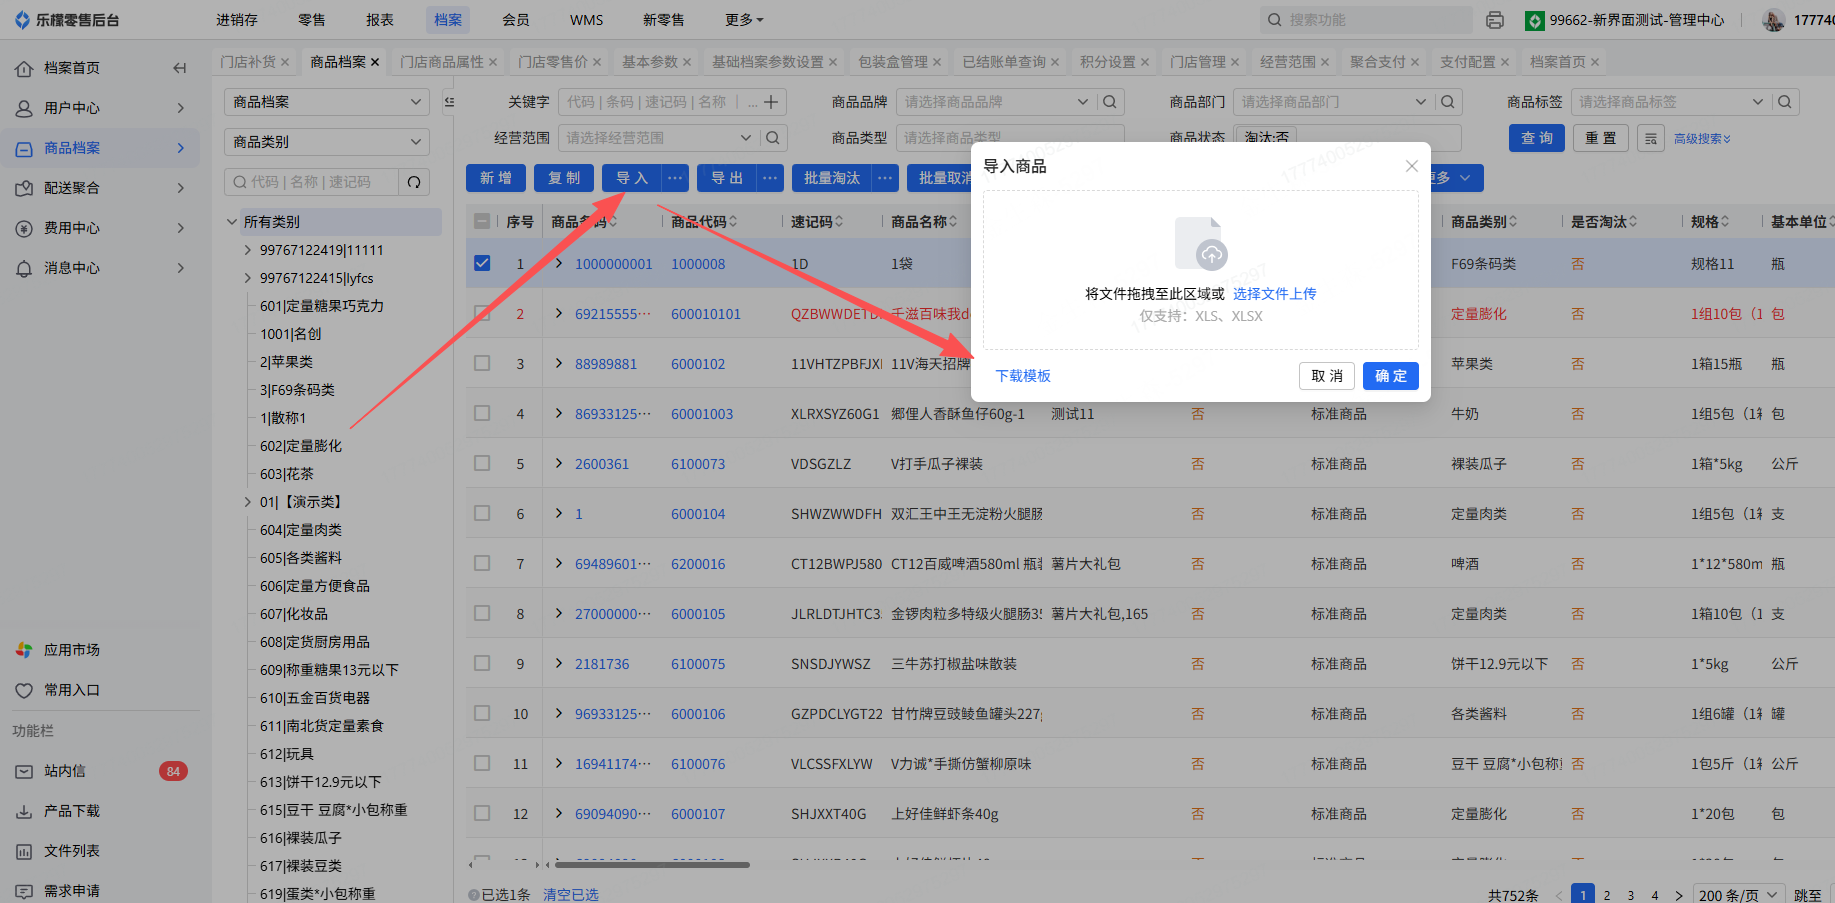Image resolution: width=1835 pixels, height=903 pixels.
Task: Click the 下载模板 link
Action: [x=1023, y=376]
